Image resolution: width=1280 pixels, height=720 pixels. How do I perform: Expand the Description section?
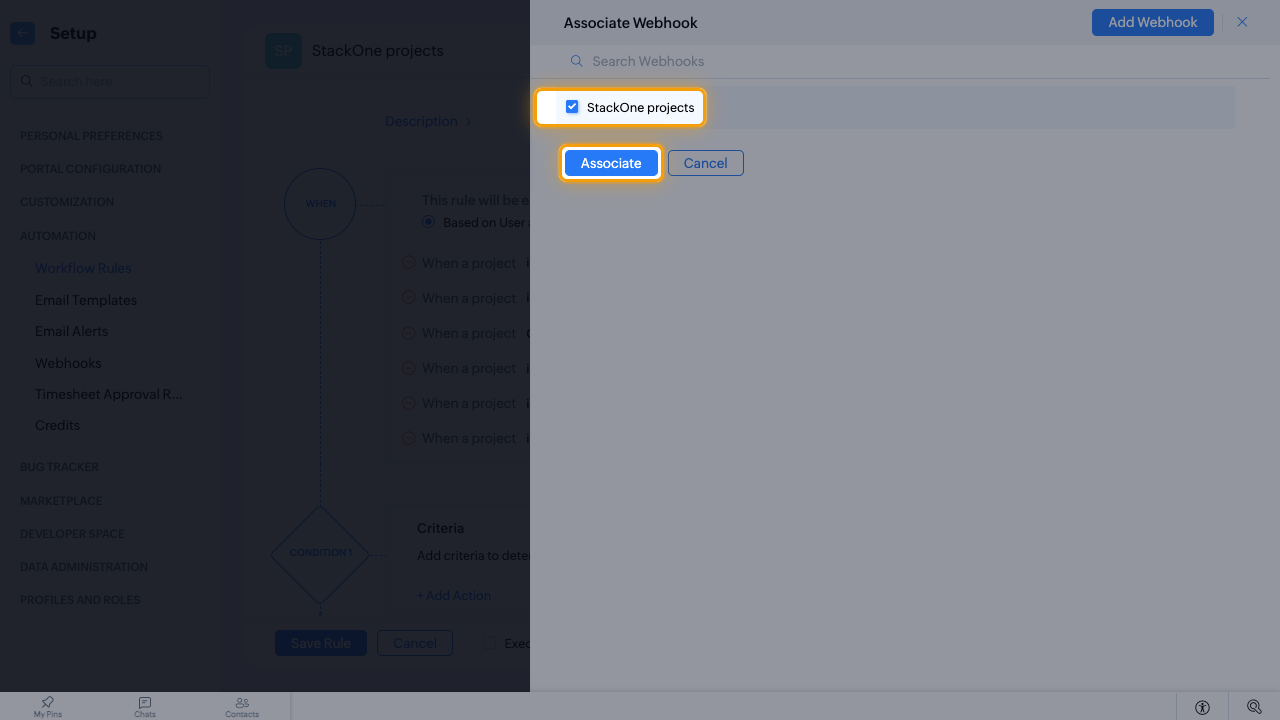429,121
